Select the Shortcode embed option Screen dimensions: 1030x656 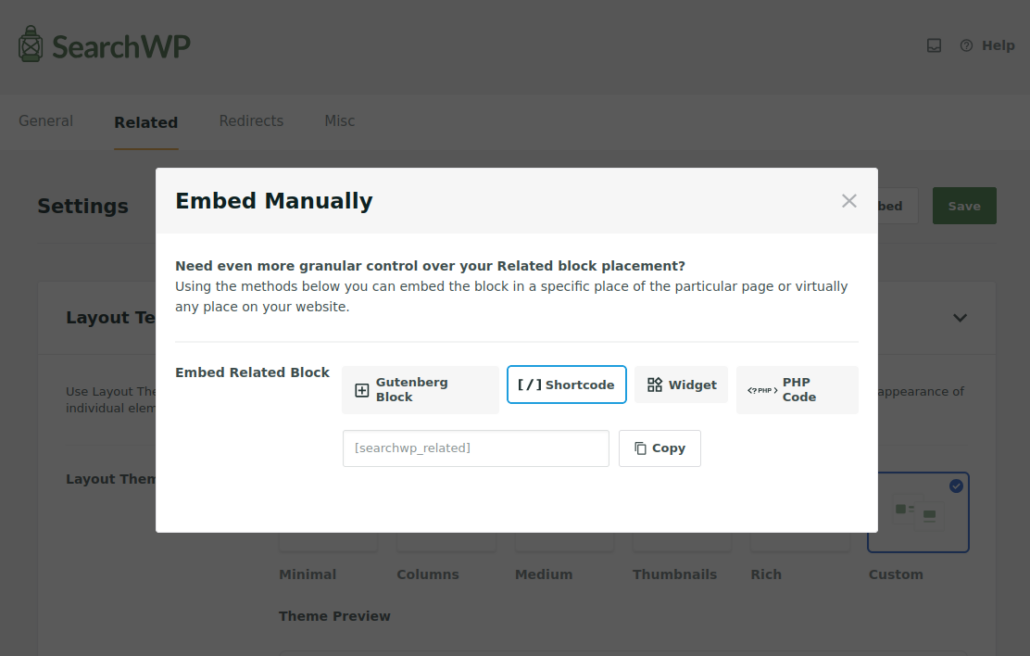[x=566, y=385]
